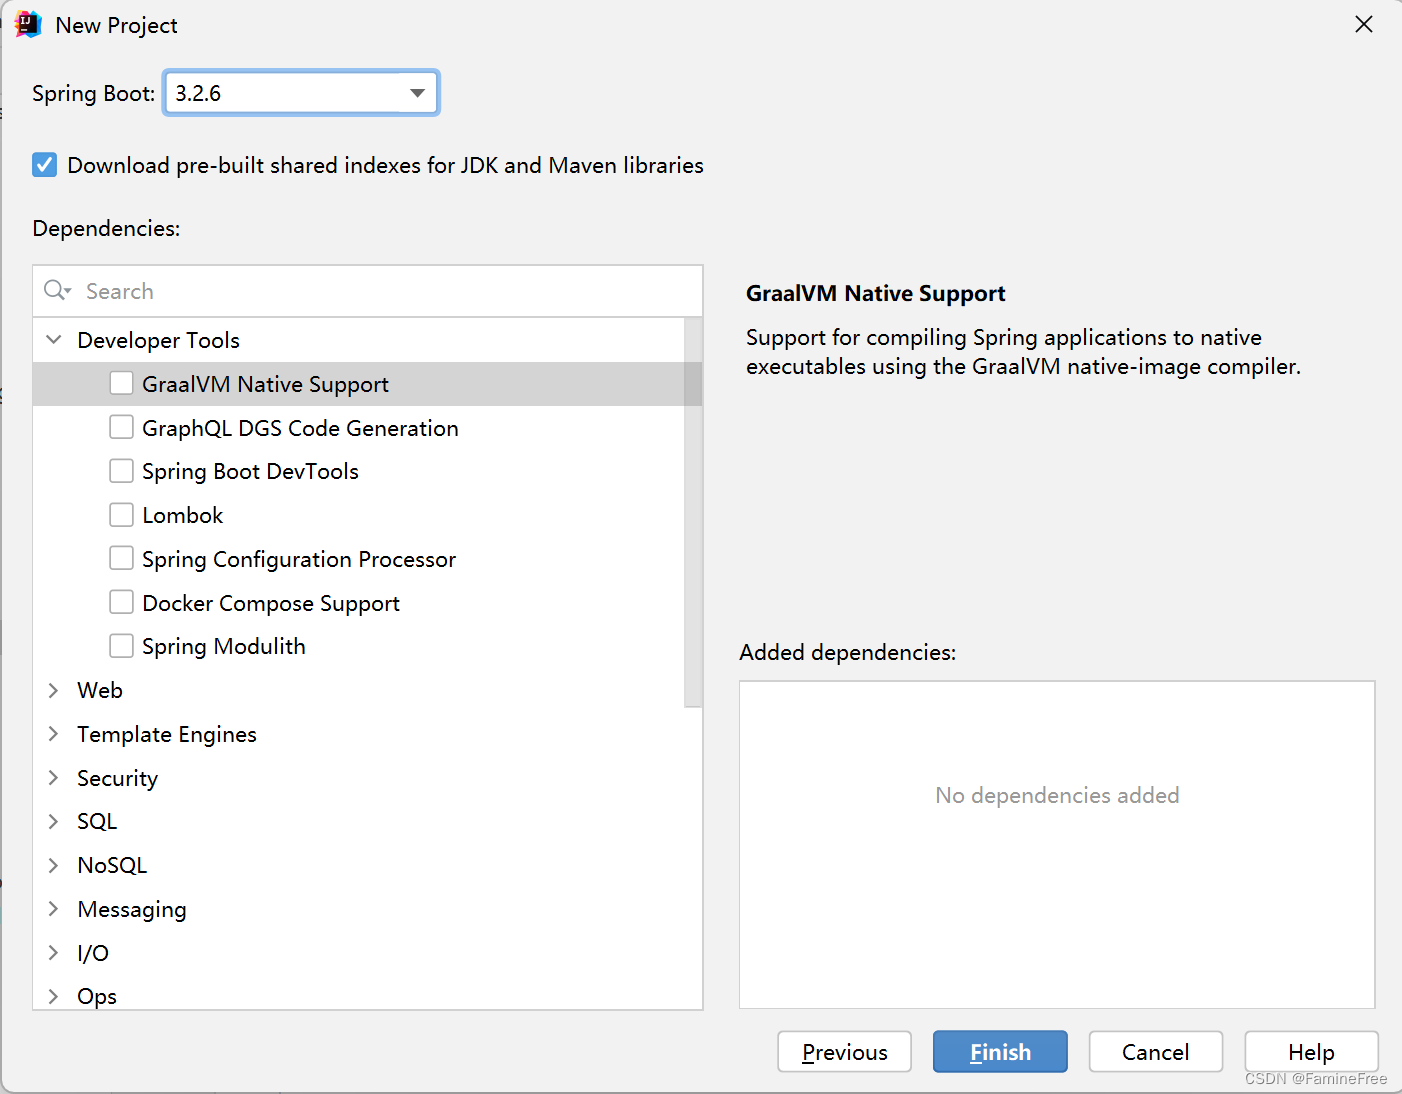Click the dependencies list scrollbar
Viewport: 1402px width, 1094px height.
(x=693, y=513)
